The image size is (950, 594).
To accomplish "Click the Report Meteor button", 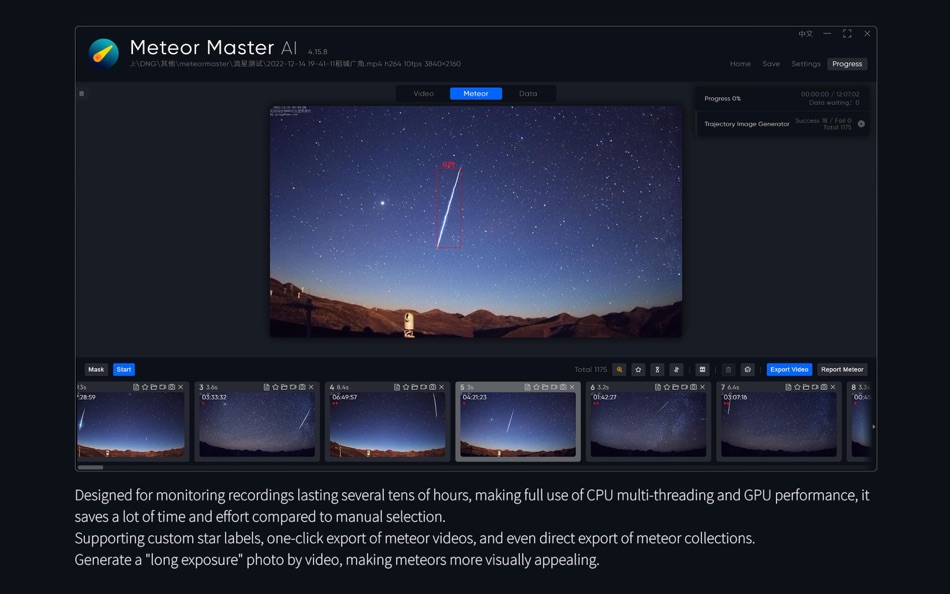I will coord(843,369).
